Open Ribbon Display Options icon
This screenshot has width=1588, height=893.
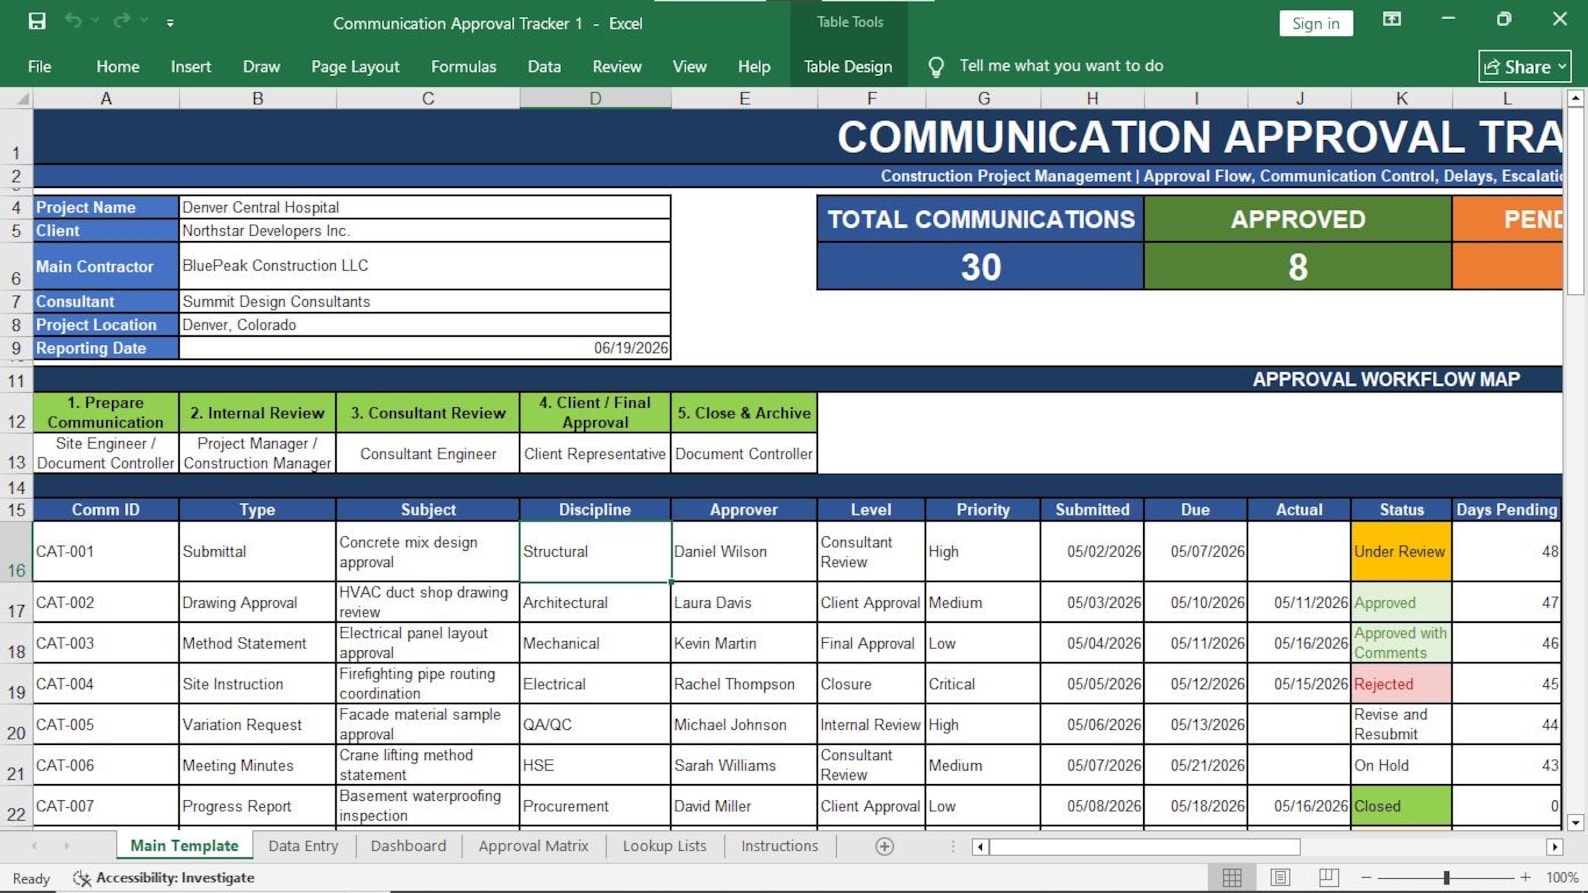click(x=1391, y=20)
